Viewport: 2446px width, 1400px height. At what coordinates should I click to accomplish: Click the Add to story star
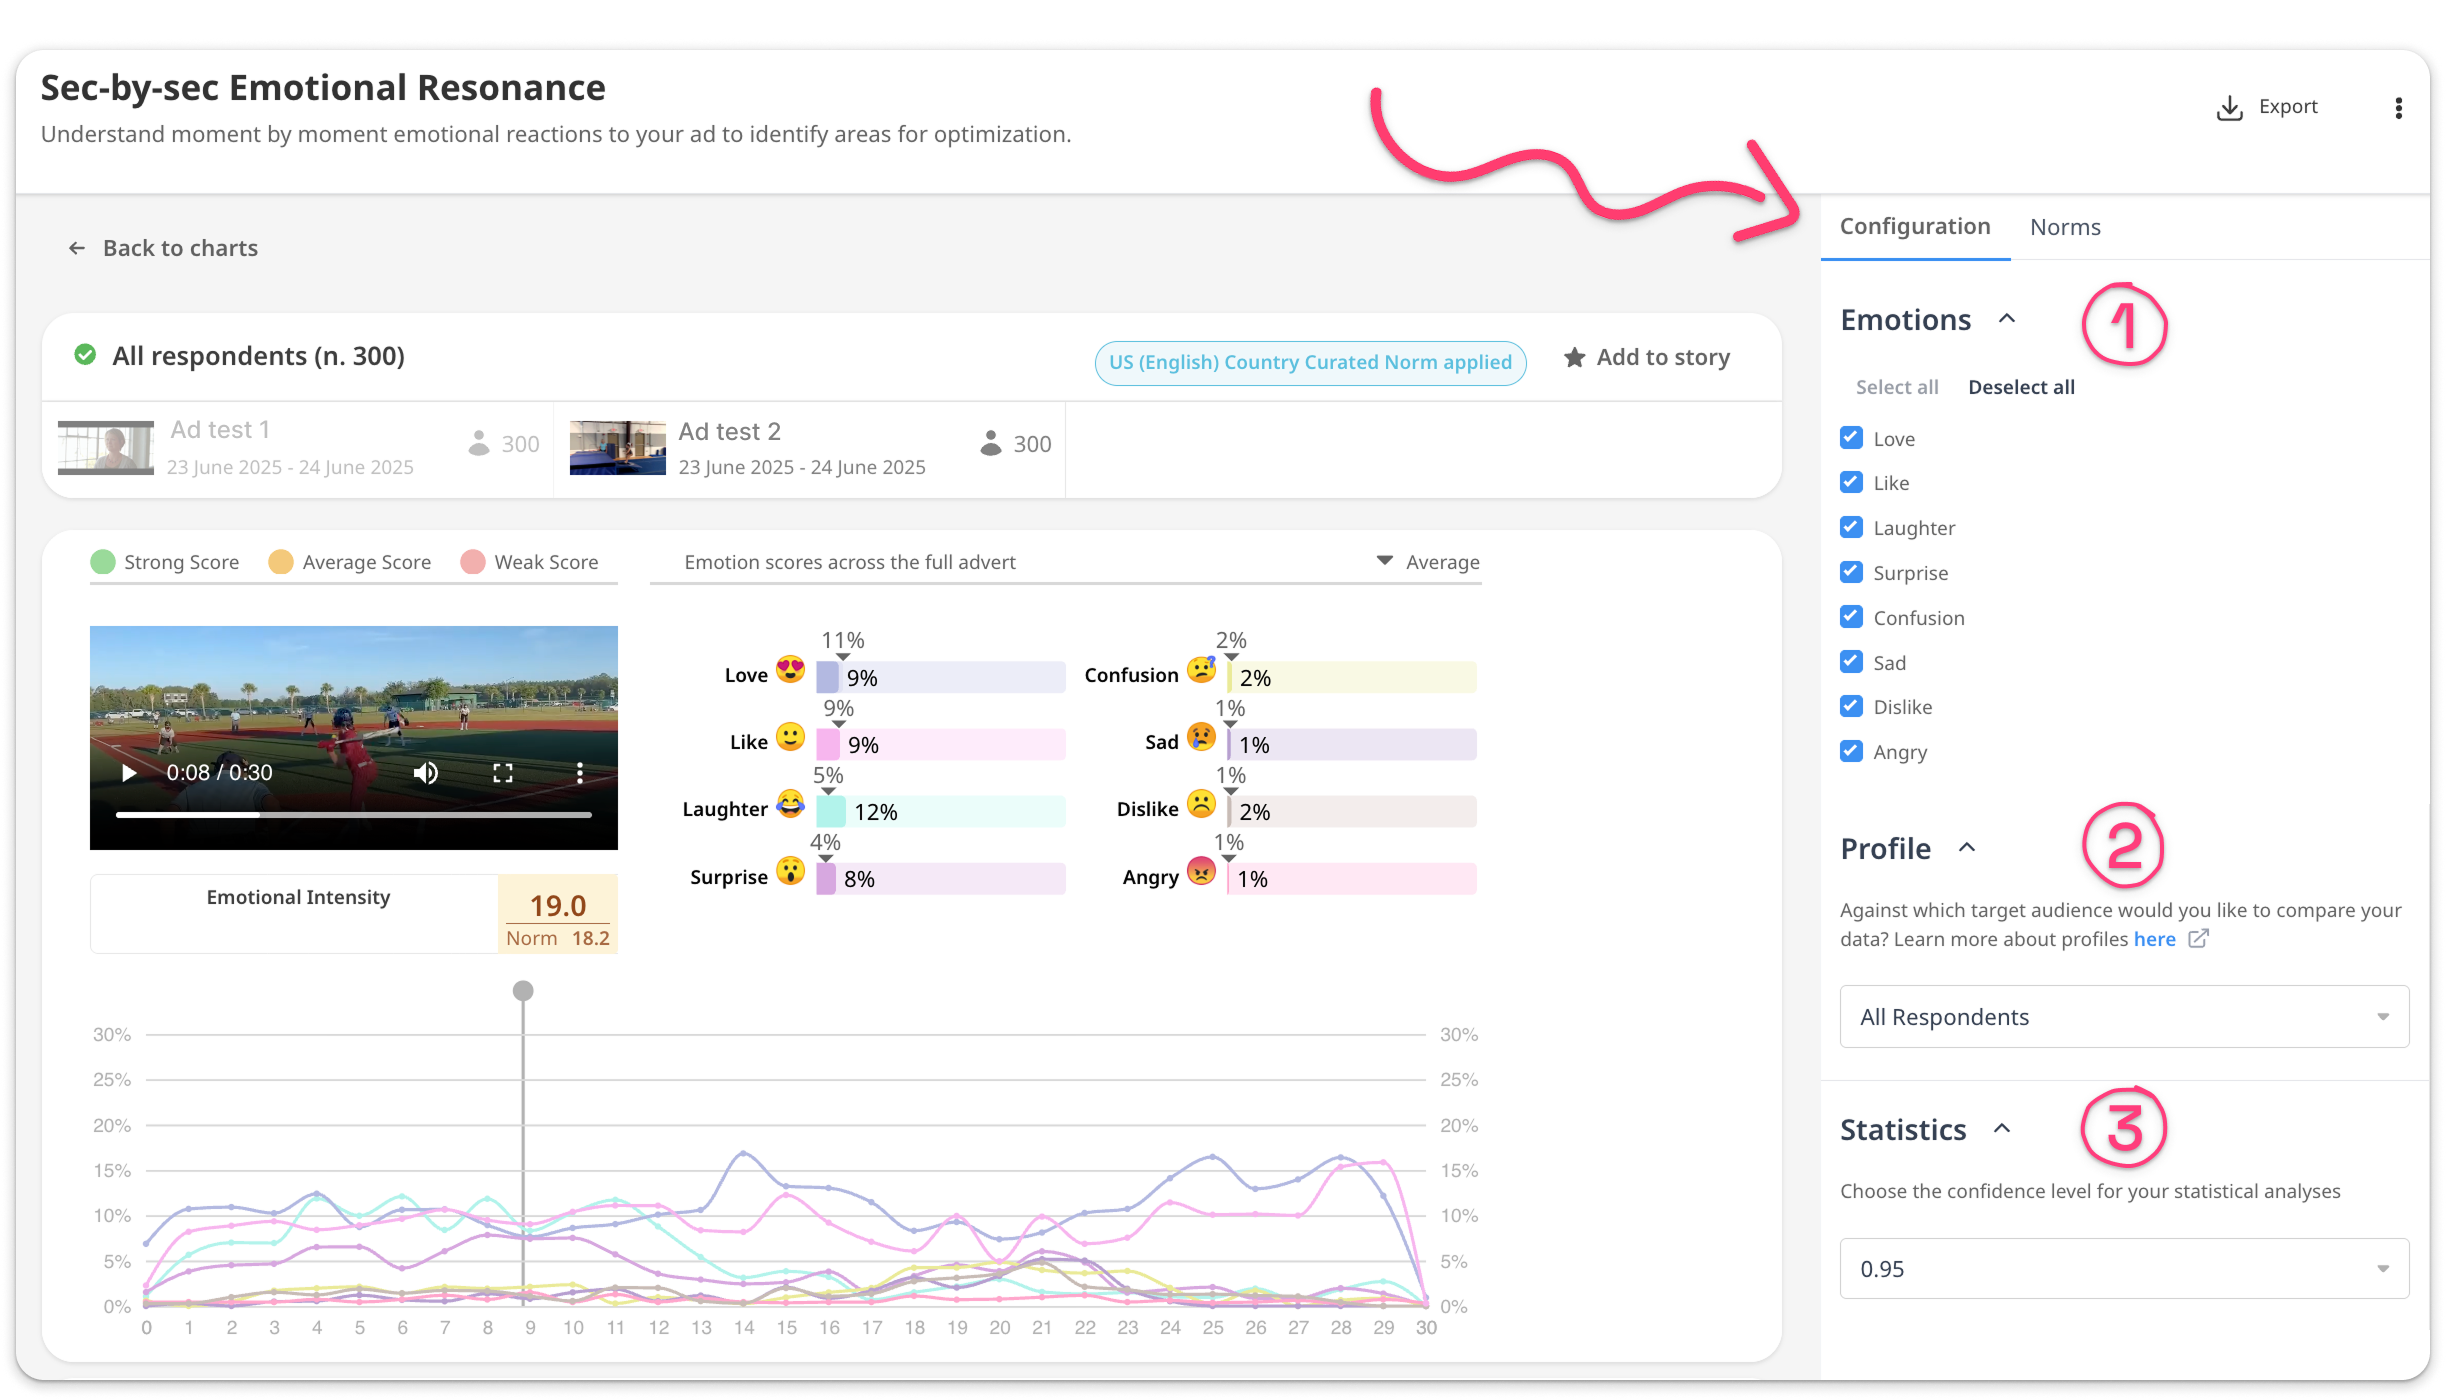point(1575,358)
